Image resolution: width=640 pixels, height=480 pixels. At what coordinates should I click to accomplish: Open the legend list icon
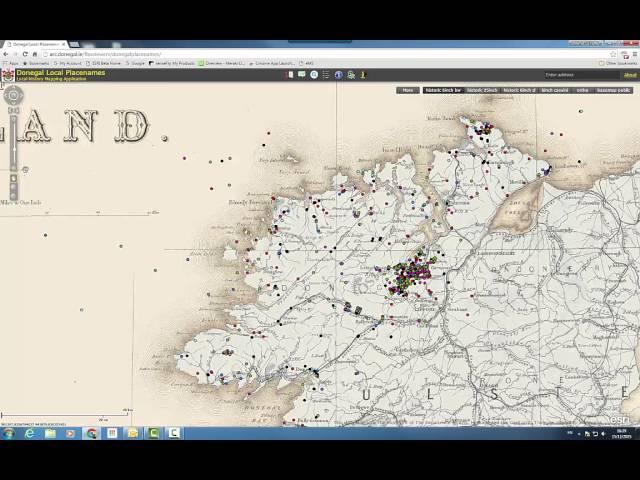(x=326, y=75)
